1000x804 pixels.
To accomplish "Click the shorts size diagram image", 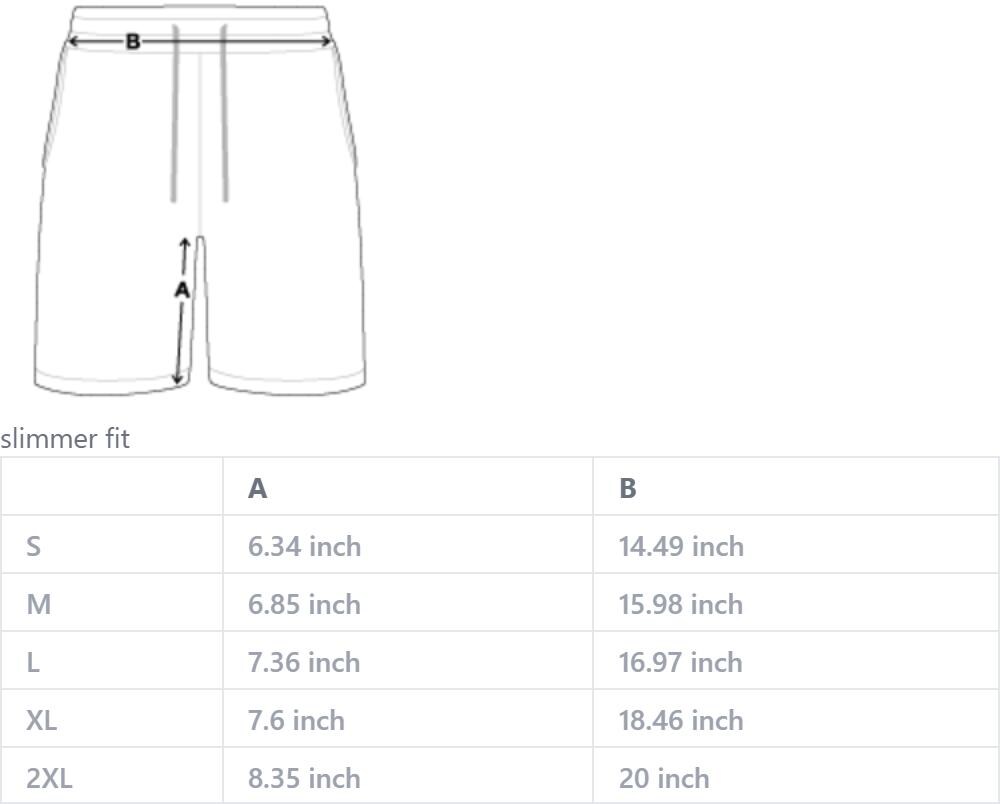I will (x=200, y=200).
